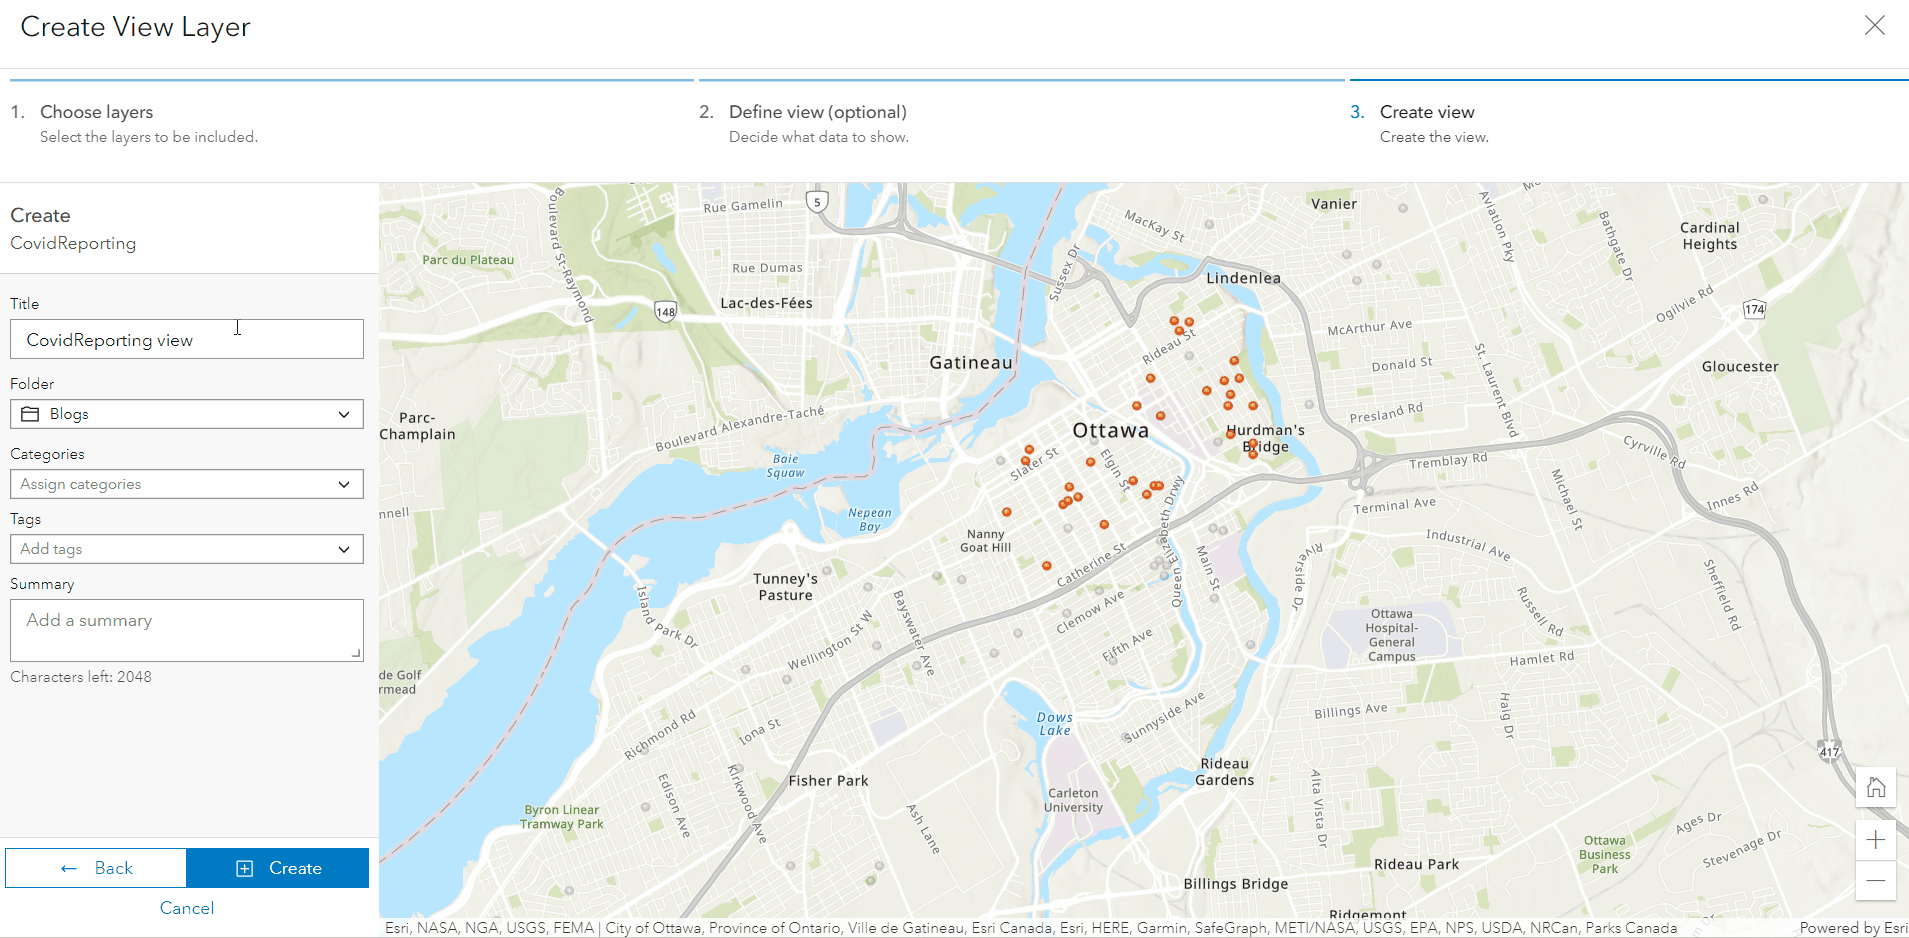
Task: Cancel the view layer creation
Action: (x=187, y=908)
